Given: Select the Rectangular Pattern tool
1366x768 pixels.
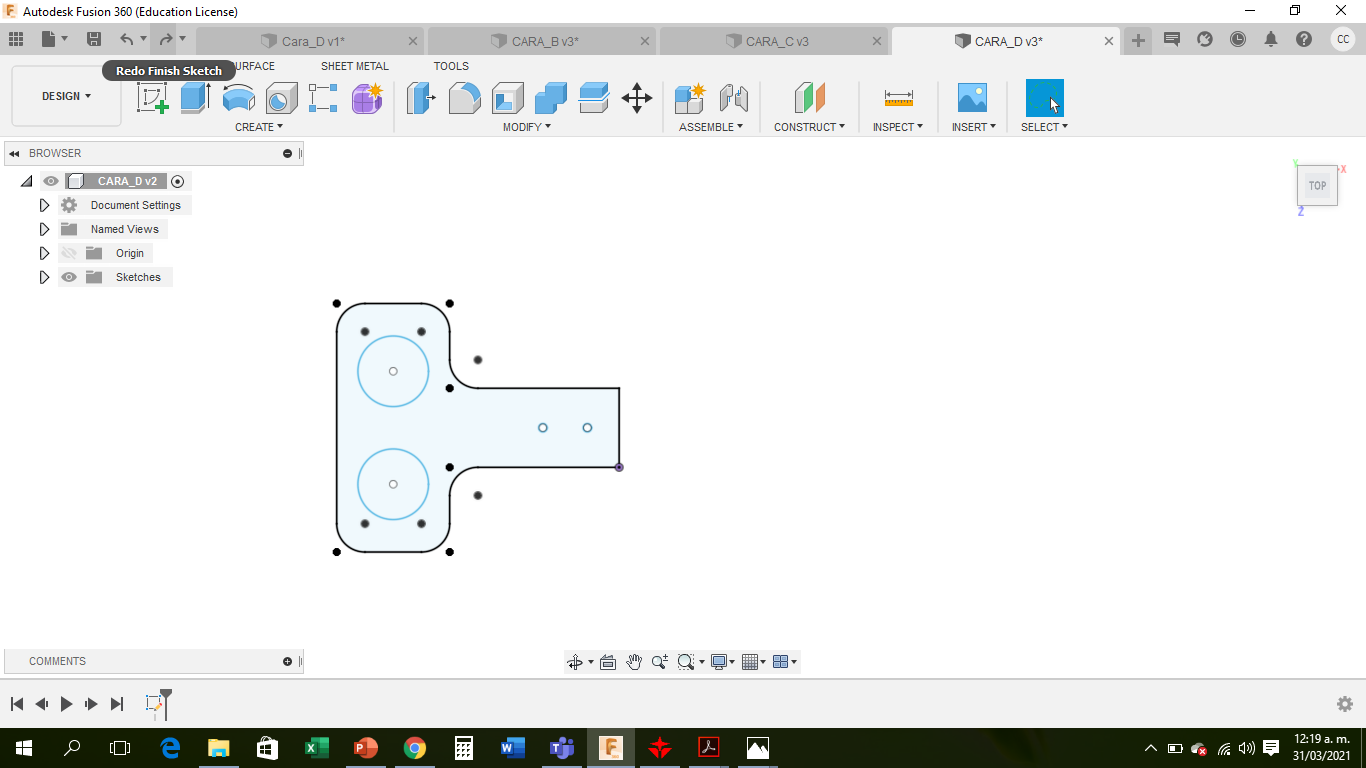Looking at the screenshot, I should 323,98.
